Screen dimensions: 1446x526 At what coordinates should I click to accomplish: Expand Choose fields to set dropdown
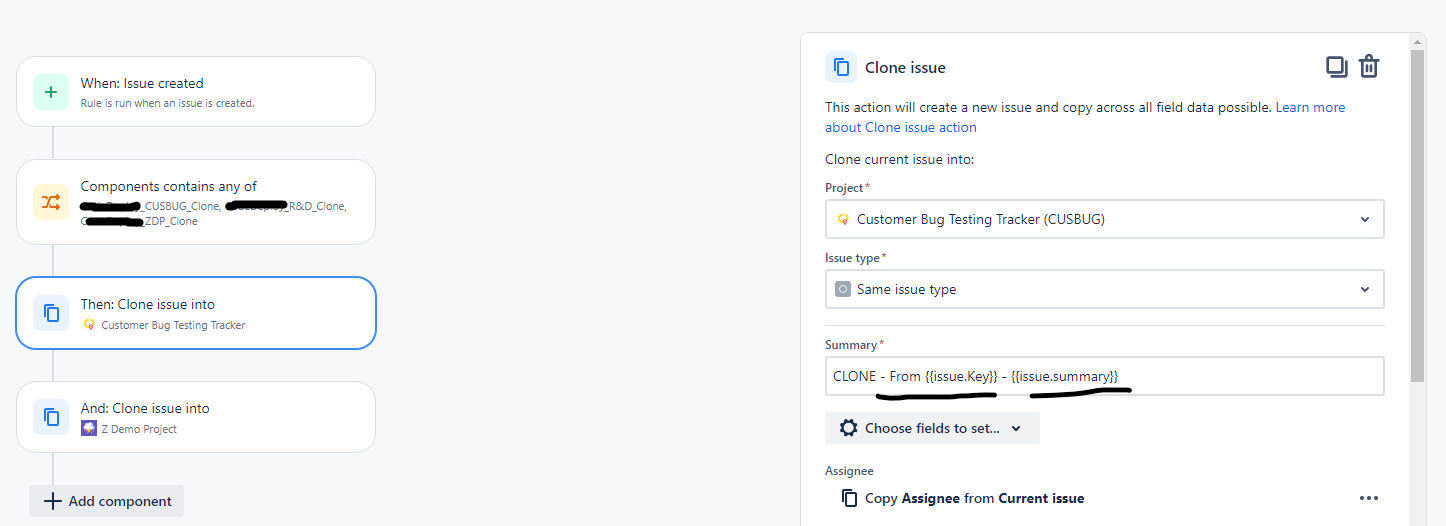(932, 428)
